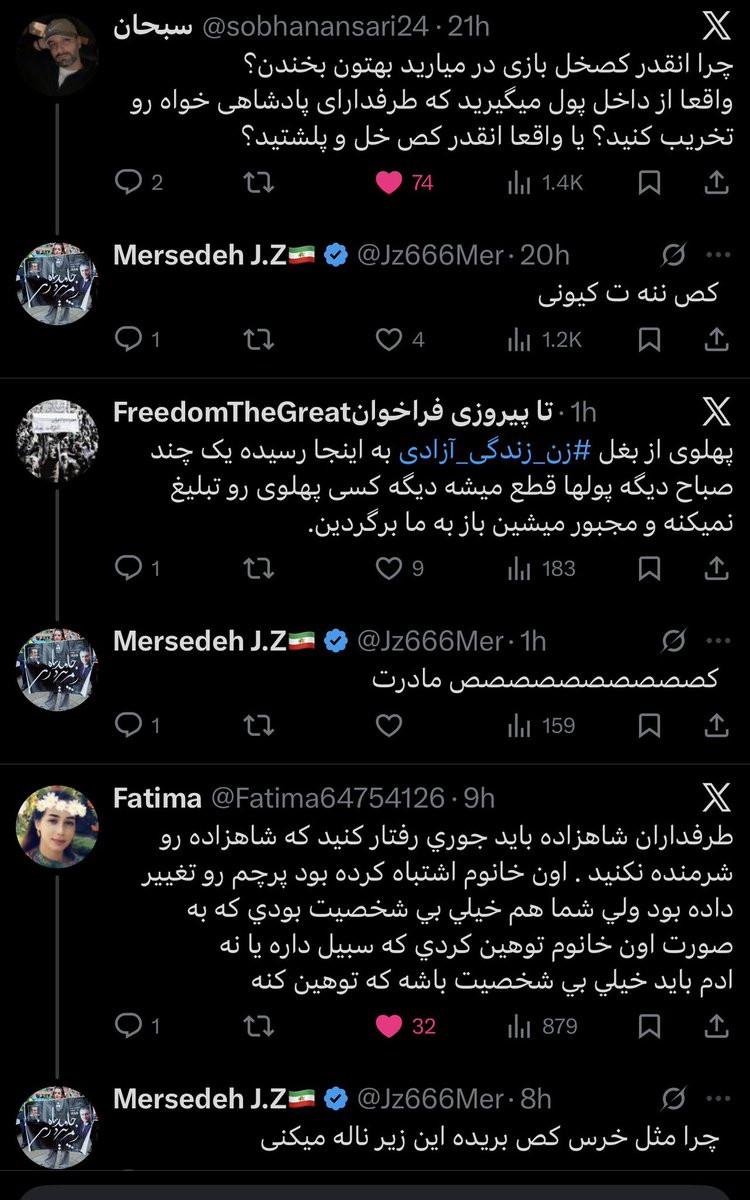This screenshot has height=1200, width=750.
Task: Bookmark سبحان's tweet
Action: [649, 182]
